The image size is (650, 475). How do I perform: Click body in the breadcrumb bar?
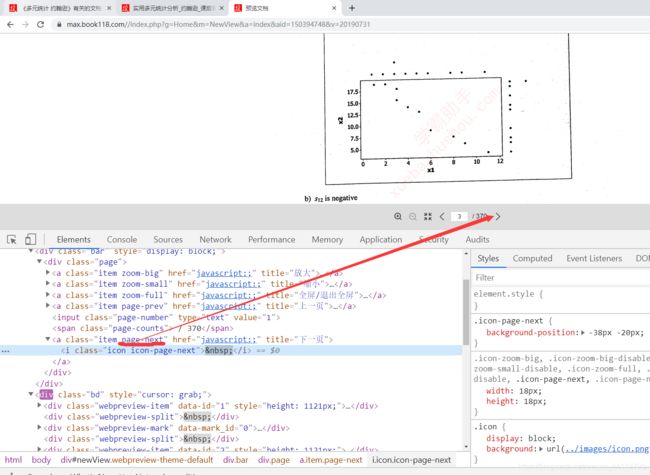(41, 460)
